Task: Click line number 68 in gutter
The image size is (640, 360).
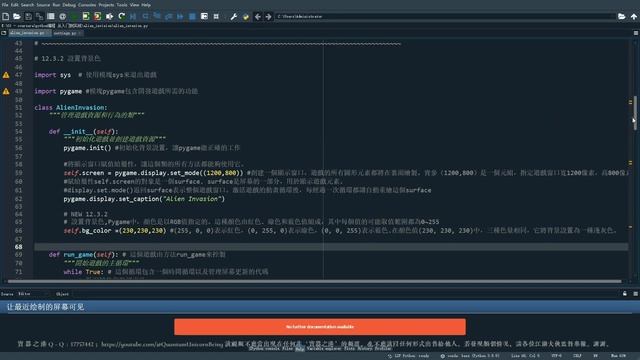Action: pyautogui.click(x=19, y=247)
